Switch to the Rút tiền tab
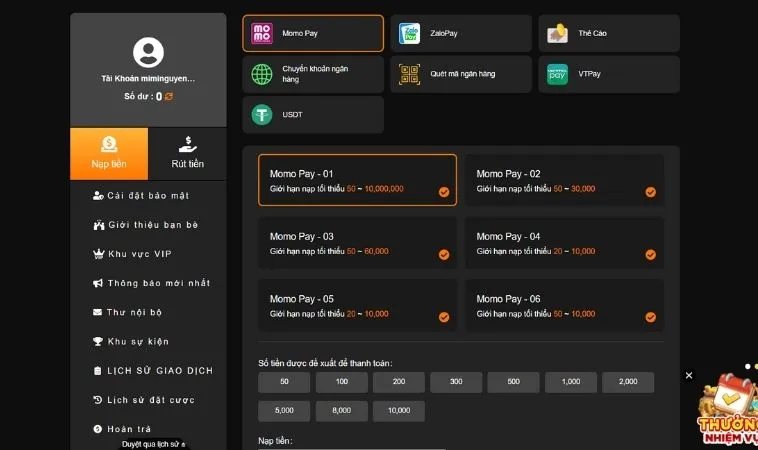This screenshot has width=758, height=450. pos(188,154)
